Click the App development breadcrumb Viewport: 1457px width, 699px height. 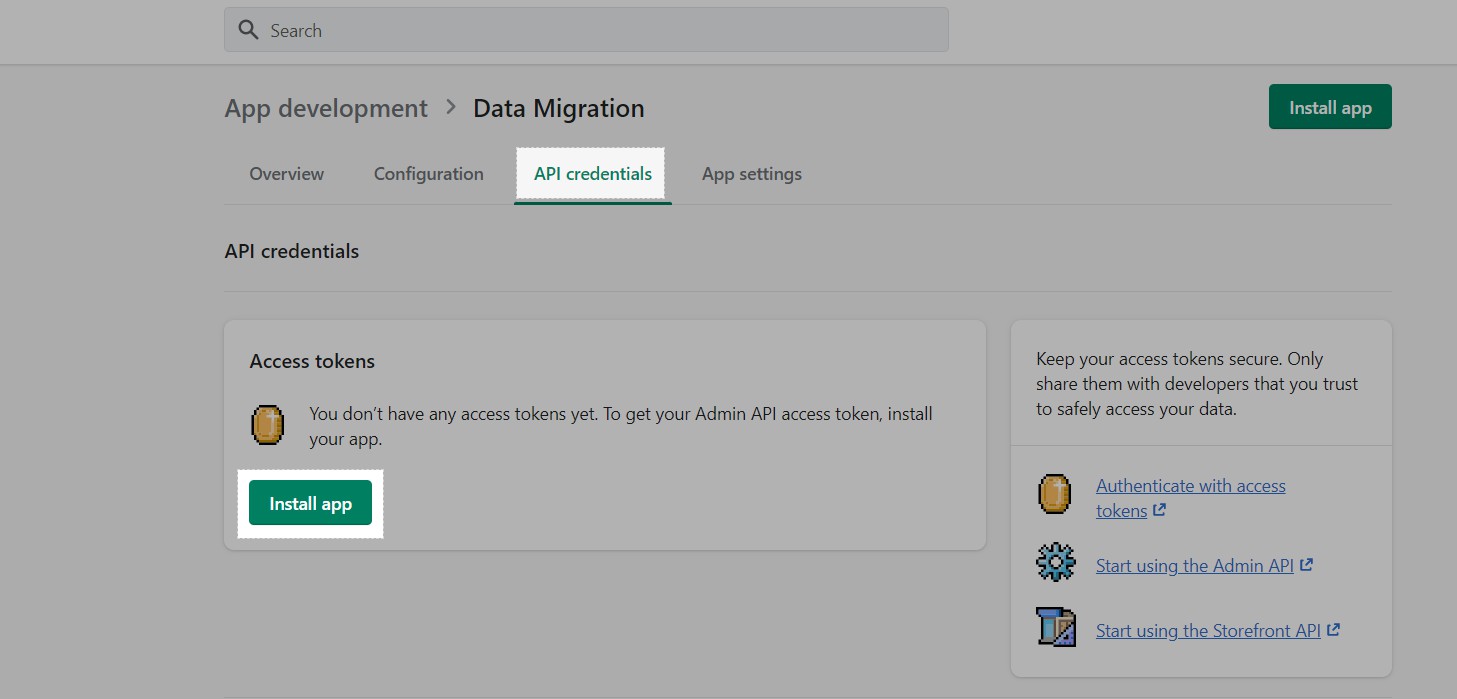326,108
